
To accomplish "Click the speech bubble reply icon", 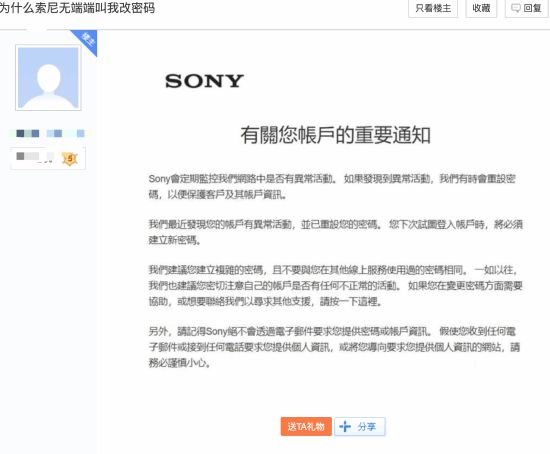I will coord(516,8).
